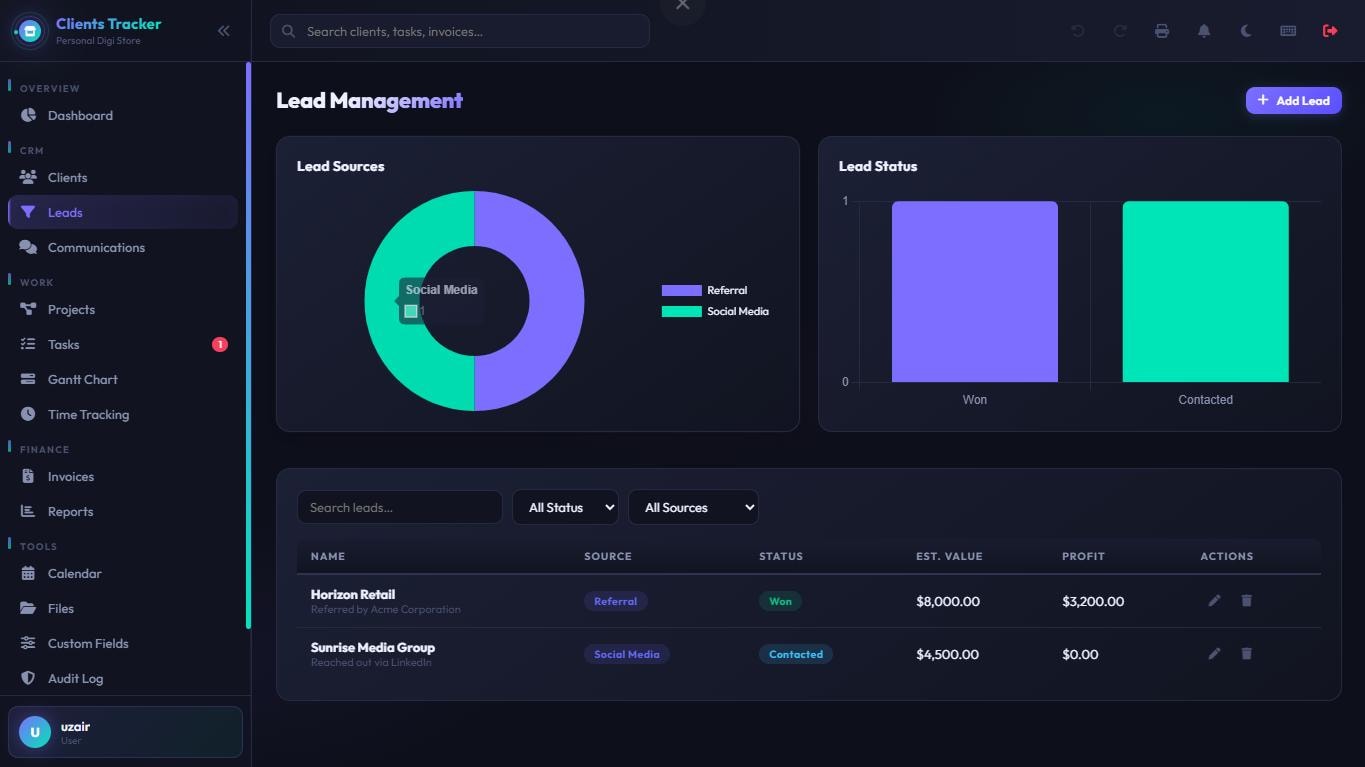Focus the global search clients, tasks, invoices field

pos(460,31)
